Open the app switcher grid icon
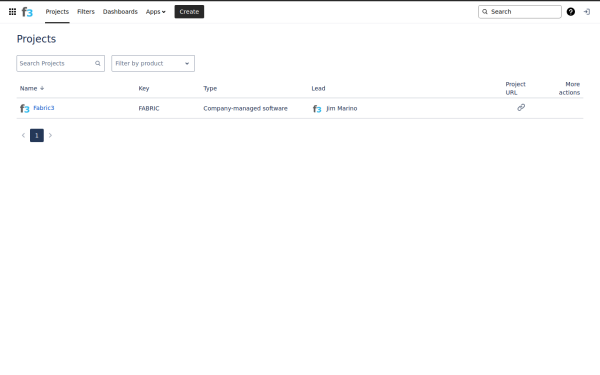The image size is (600, 375). click(x=12, y=12)
